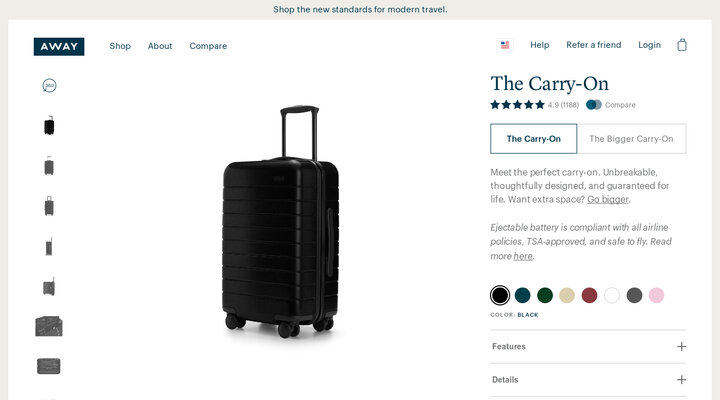
Task: Choose the navy blue color swatch
Action: pos(522,295)
